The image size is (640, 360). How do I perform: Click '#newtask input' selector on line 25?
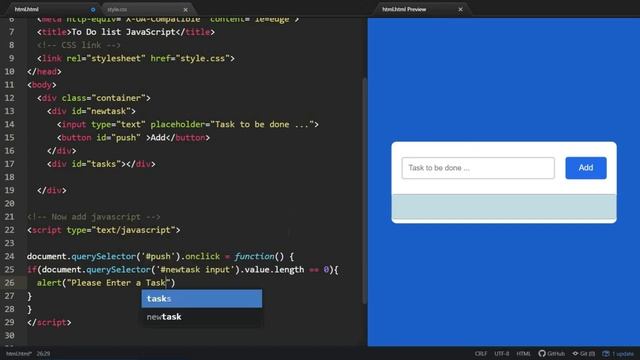tap(195, 269)
